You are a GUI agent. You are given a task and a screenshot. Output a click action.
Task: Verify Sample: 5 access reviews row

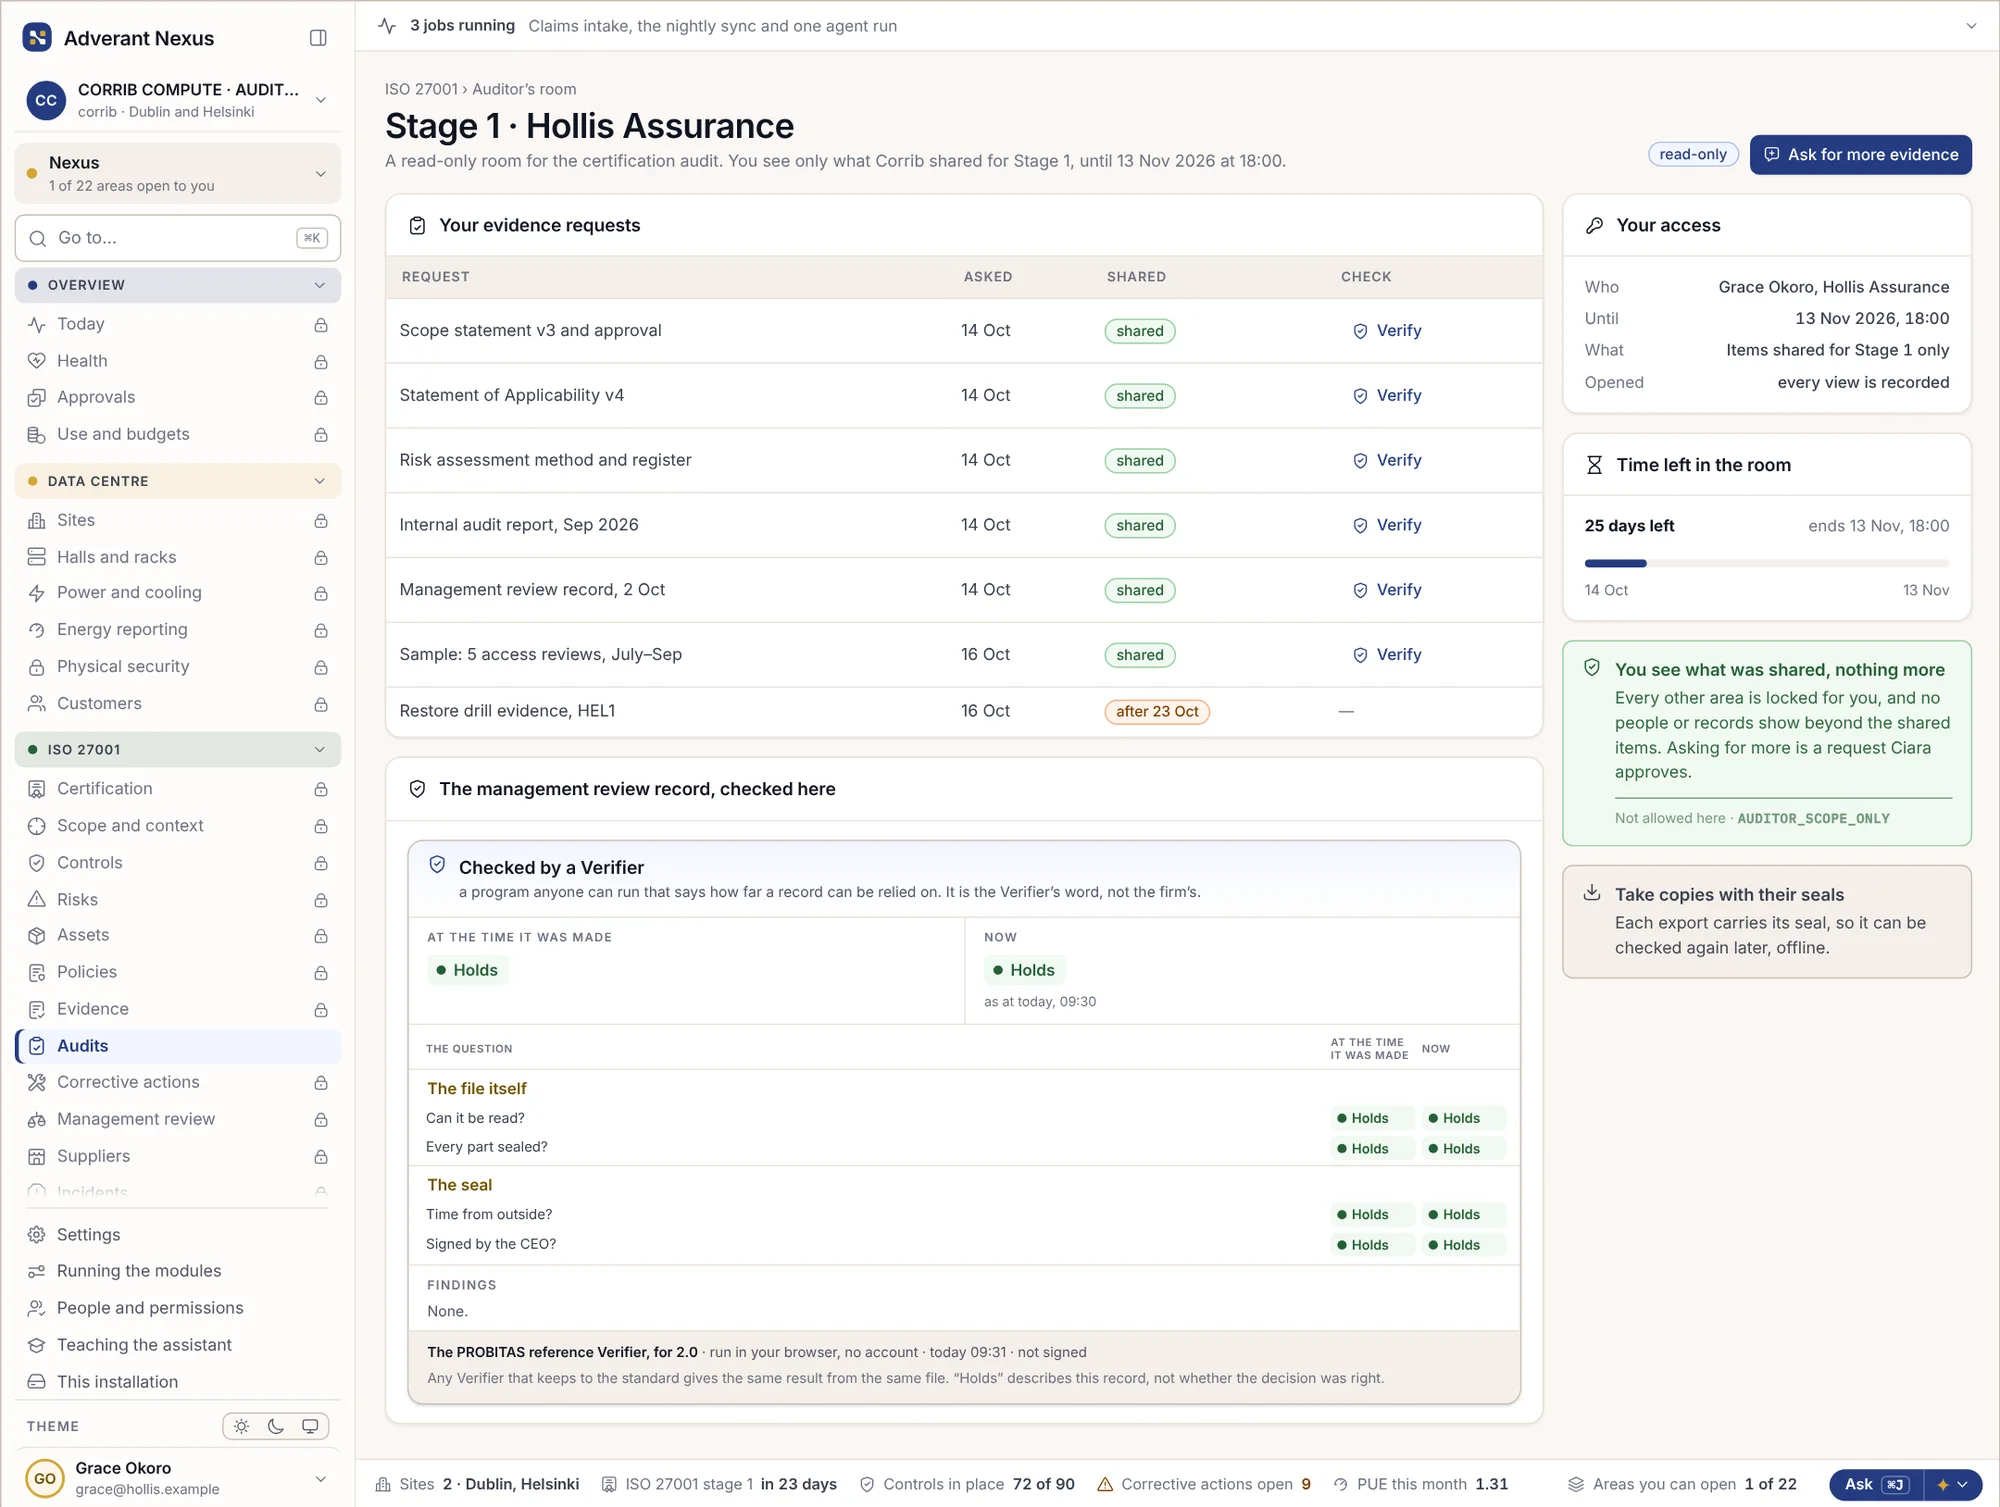(x=1387, y=655)
